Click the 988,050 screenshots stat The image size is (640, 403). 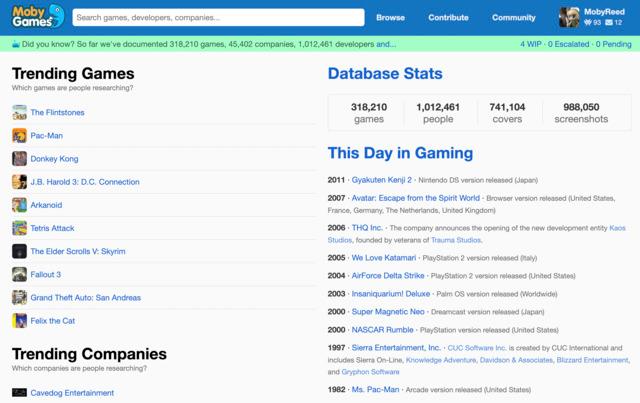pos(581,112)
